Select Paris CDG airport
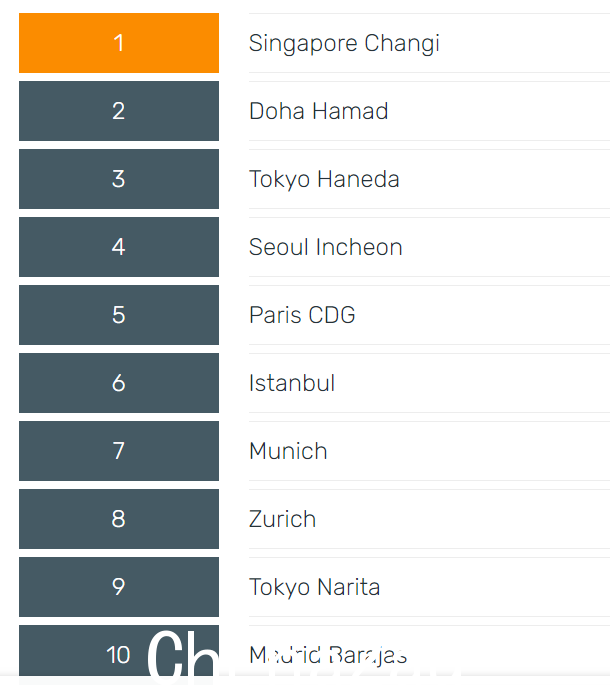 tap(302, 315)
